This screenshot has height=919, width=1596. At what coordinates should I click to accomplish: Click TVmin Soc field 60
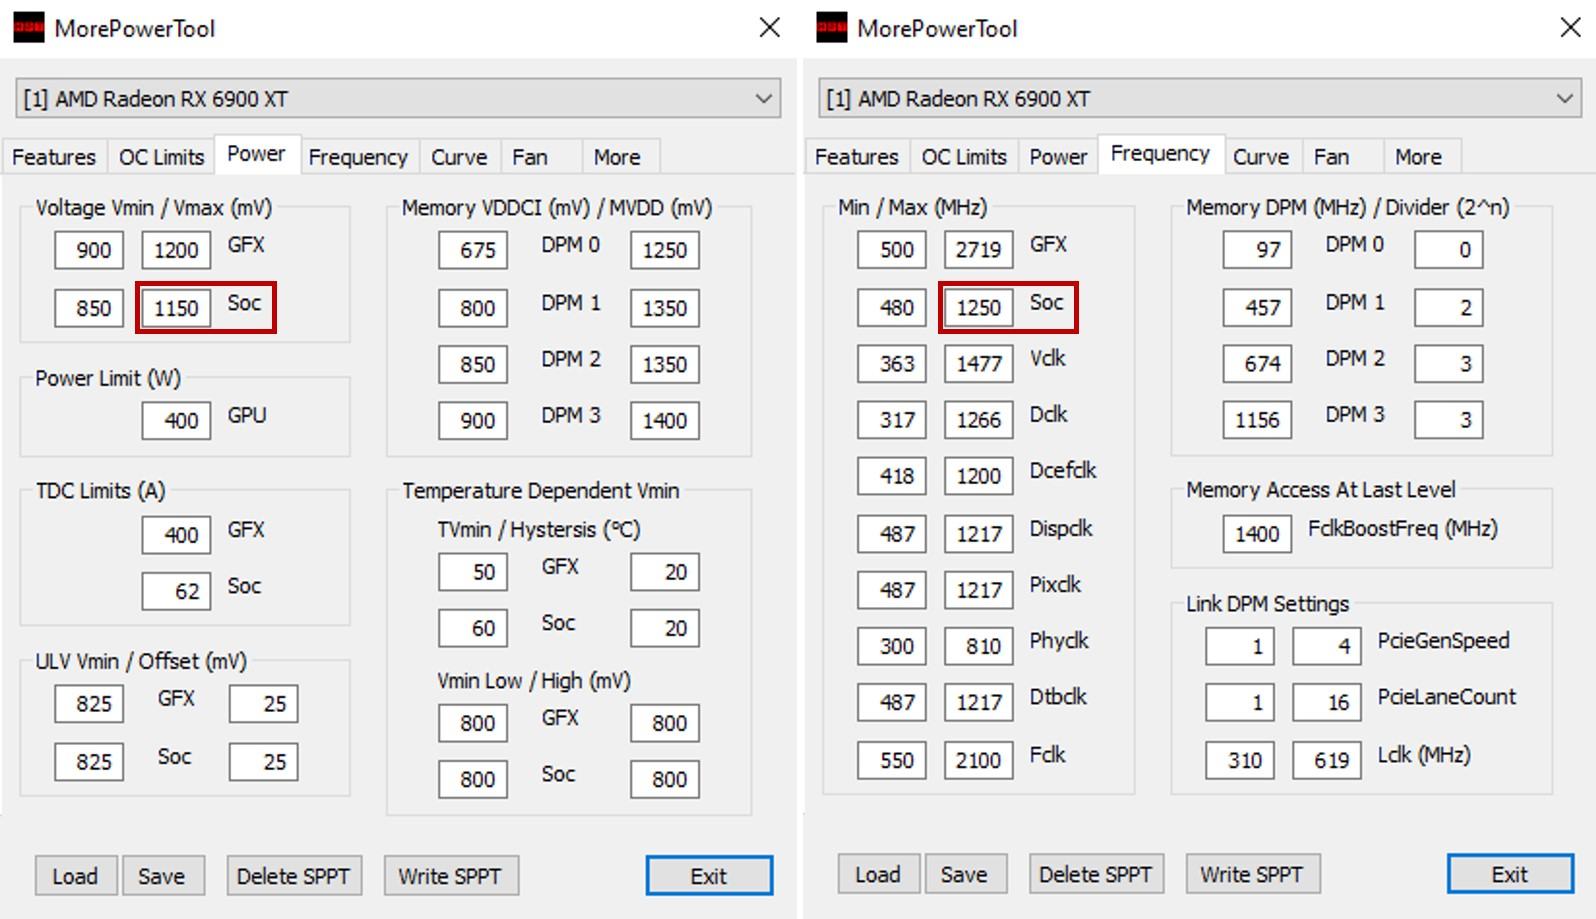[x=473, y=628]
